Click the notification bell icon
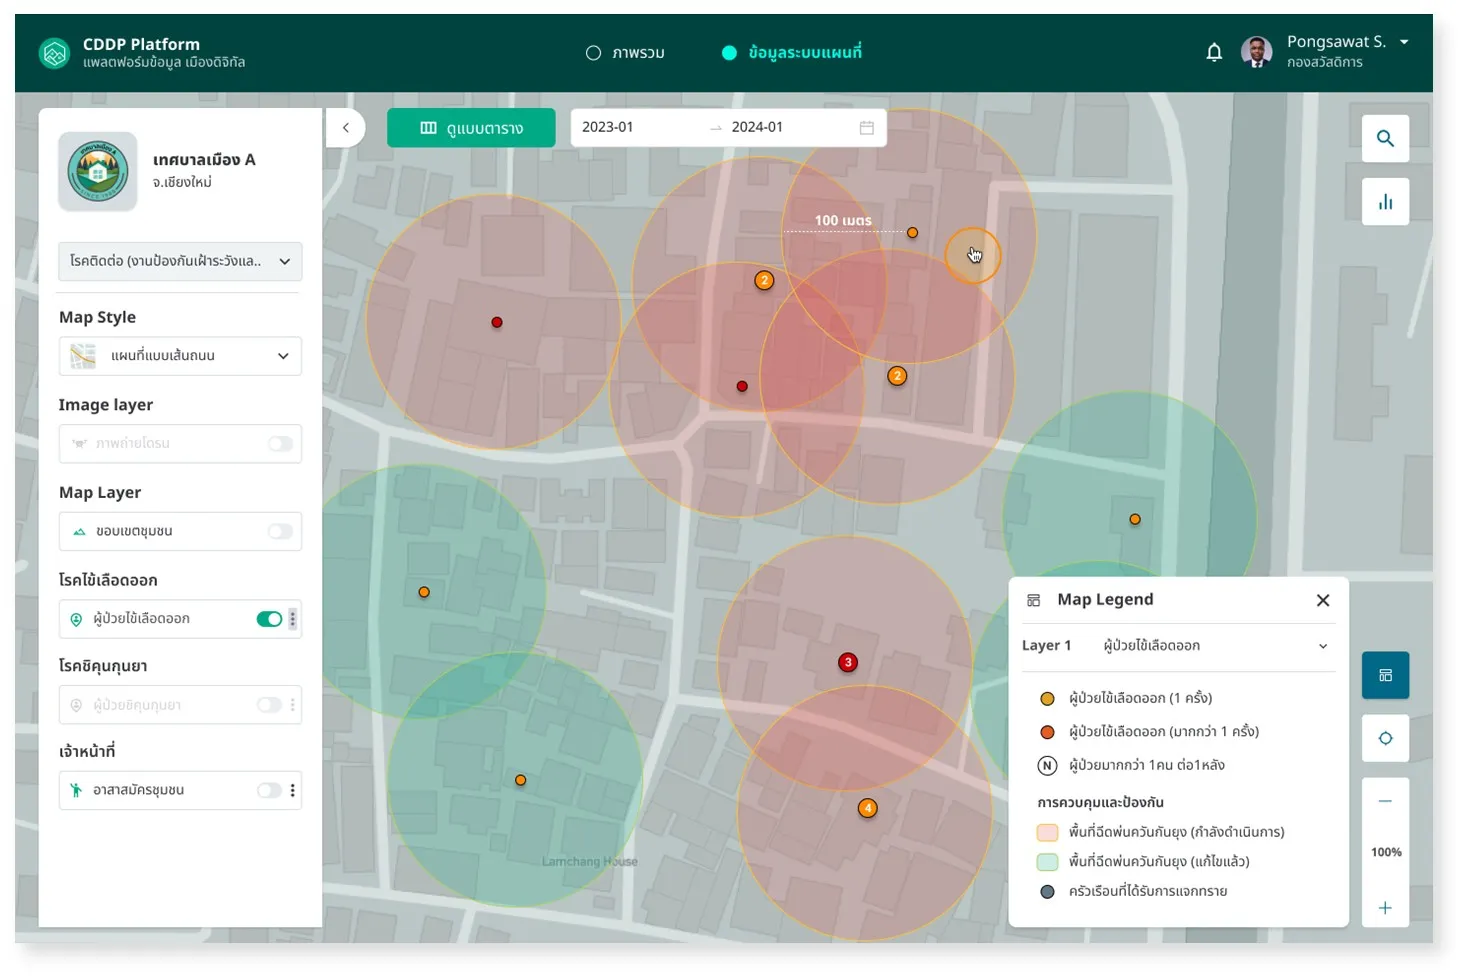The height and width of the screenshot is (978, 1466). [x=1213, y=53]
